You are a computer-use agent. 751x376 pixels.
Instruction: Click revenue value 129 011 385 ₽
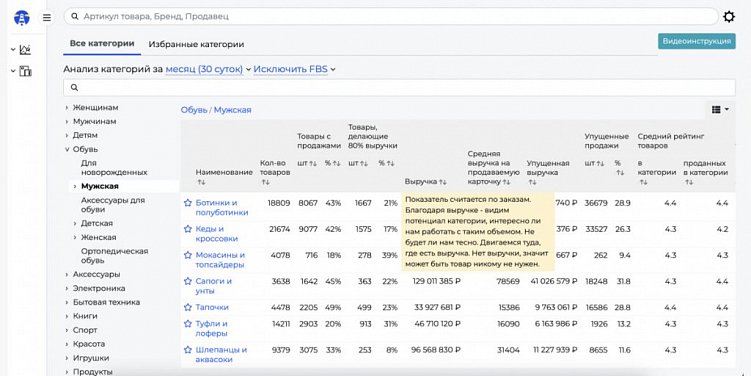coord(436,281)
